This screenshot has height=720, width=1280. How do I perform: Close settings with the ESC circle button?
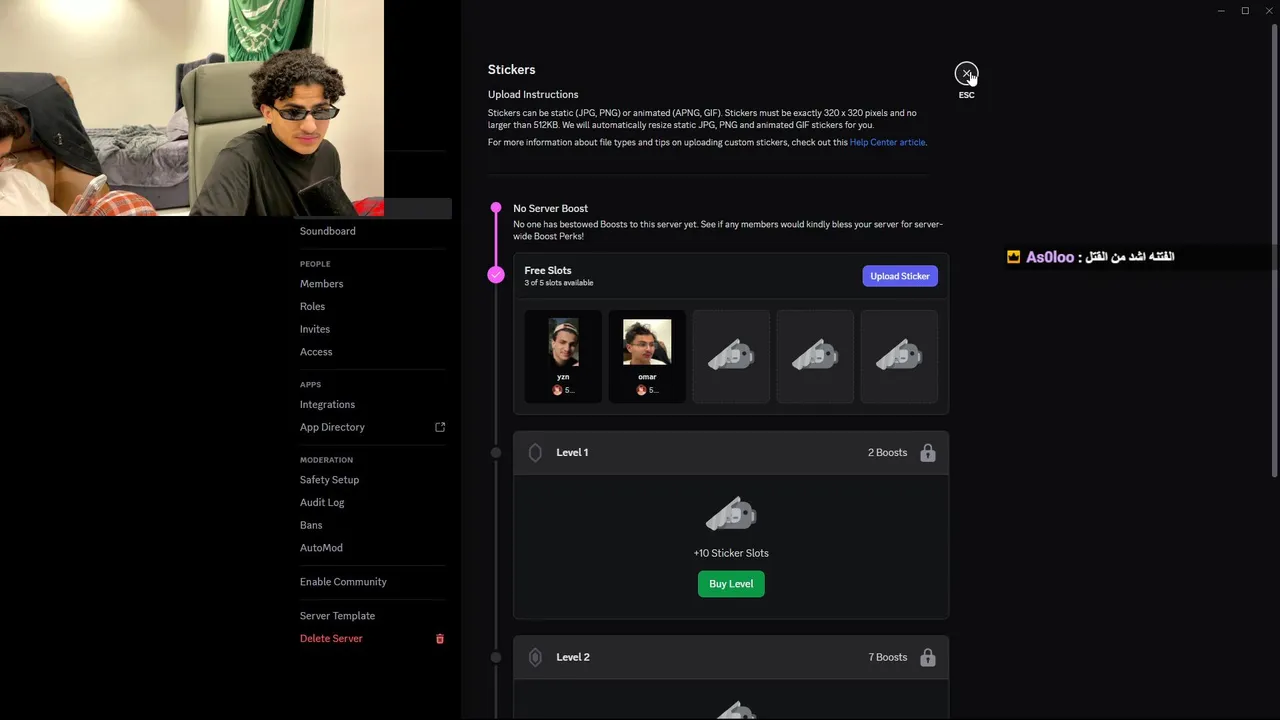tap(966, 74)
